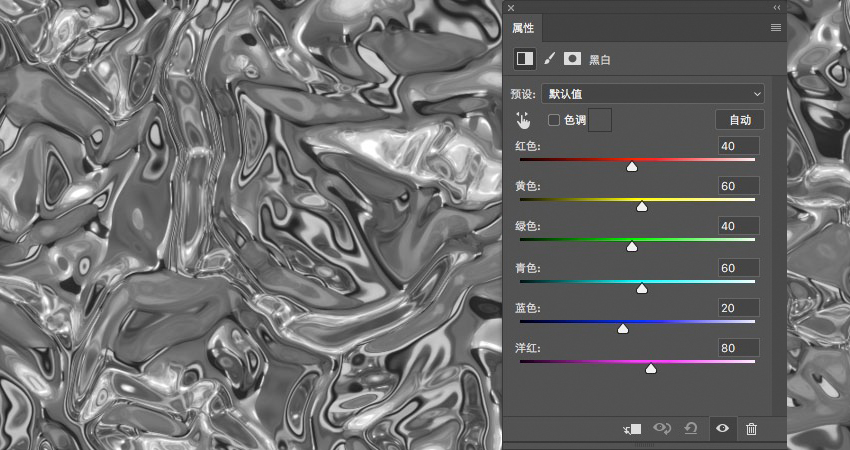
Task: Select the layer mask icon
Action: (x=572, y=59)
